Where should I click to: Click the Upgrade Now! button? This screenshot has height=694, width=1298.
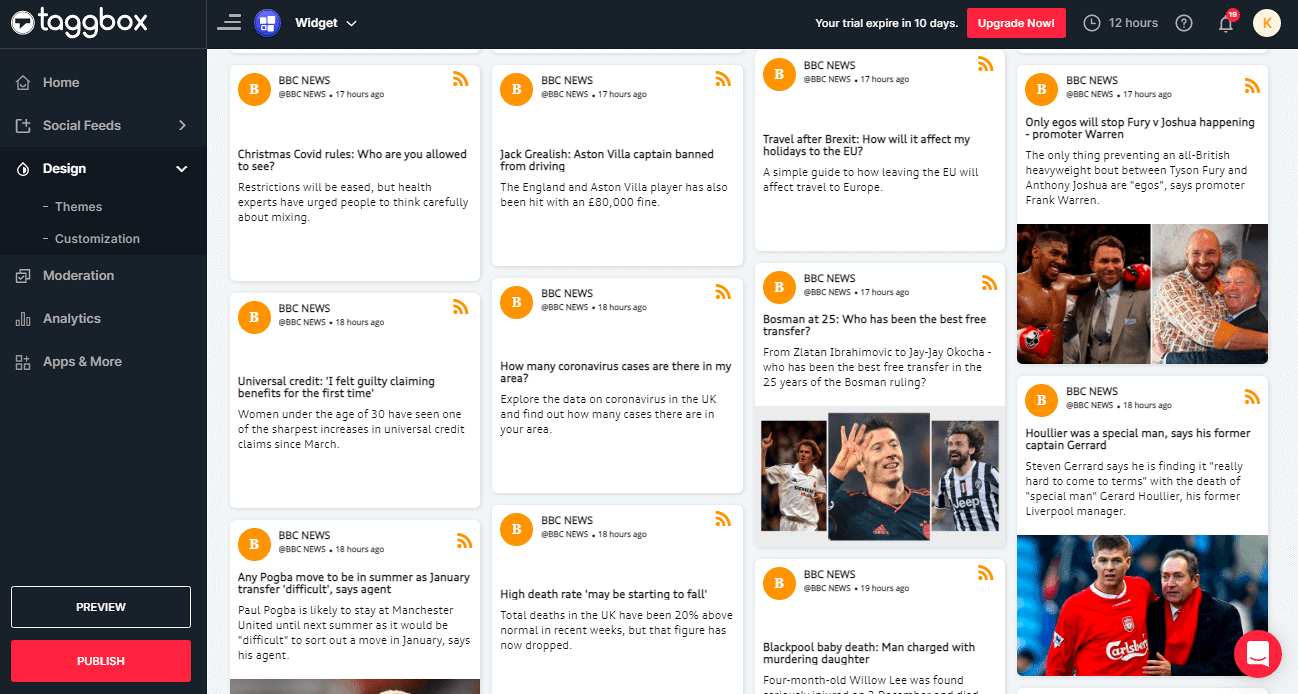click(x=1015, y=23)
